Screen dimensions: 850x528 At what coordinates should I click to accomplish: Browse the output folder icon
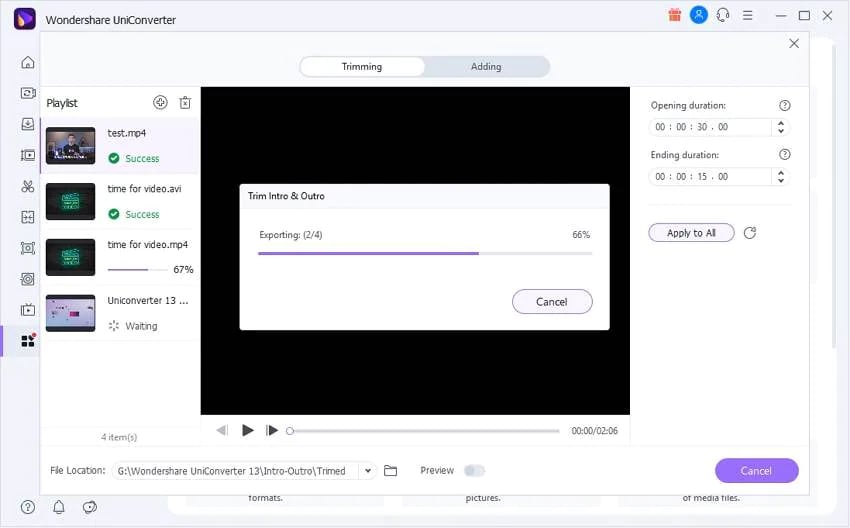(390, 471)
